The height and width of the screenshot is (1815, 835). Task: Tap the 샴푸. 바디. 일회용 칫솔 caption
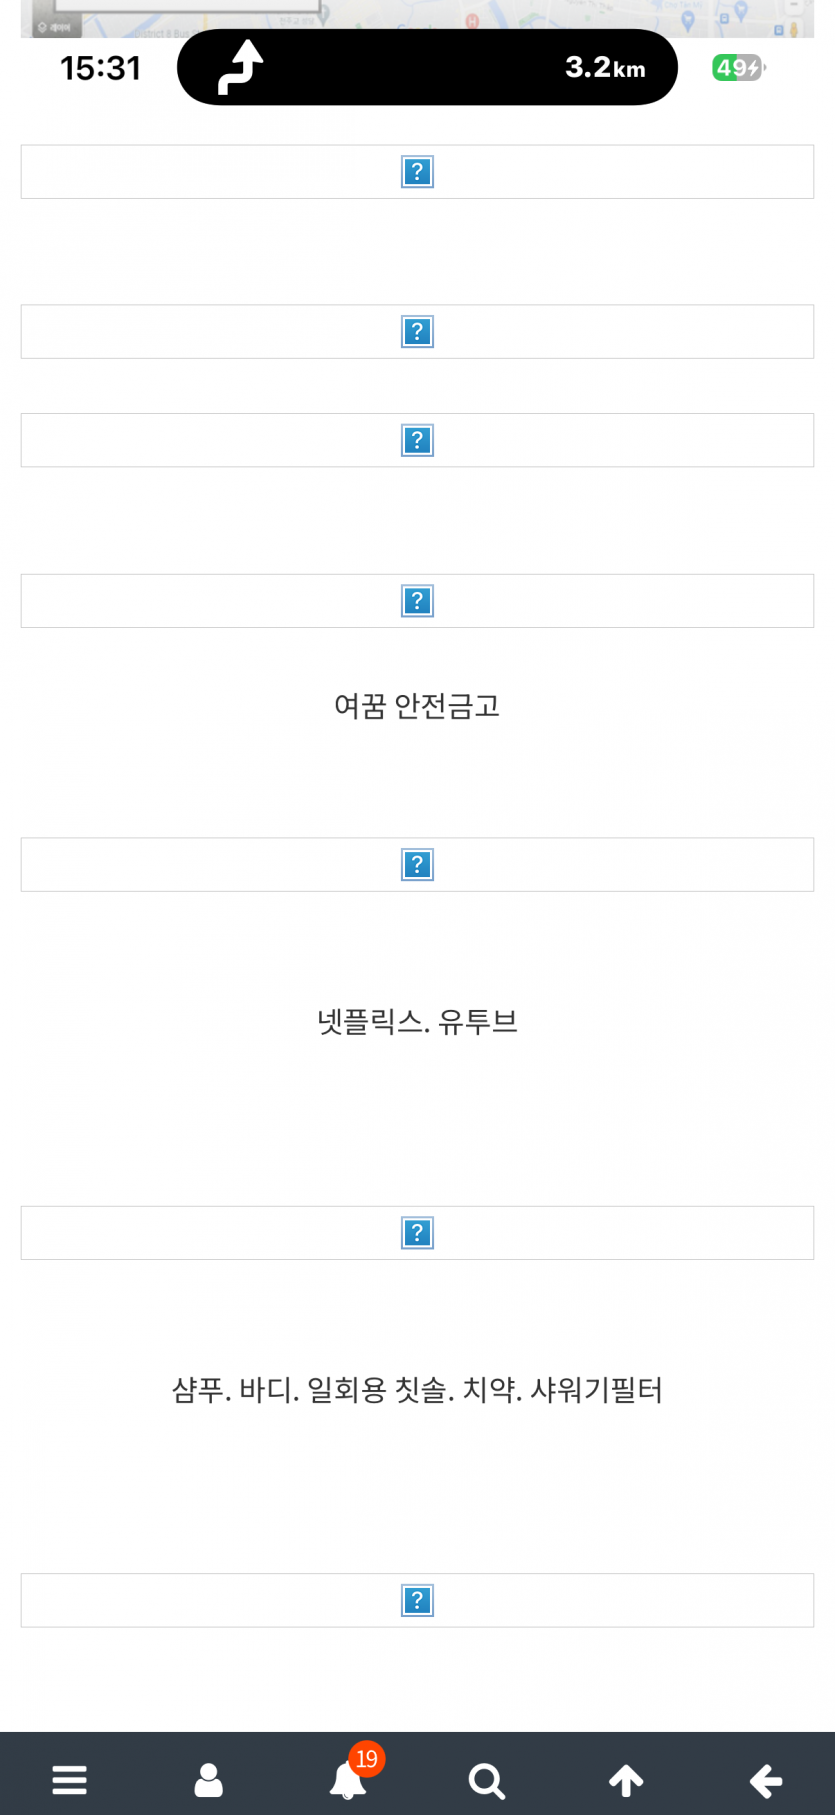(x=417, y=1390)
